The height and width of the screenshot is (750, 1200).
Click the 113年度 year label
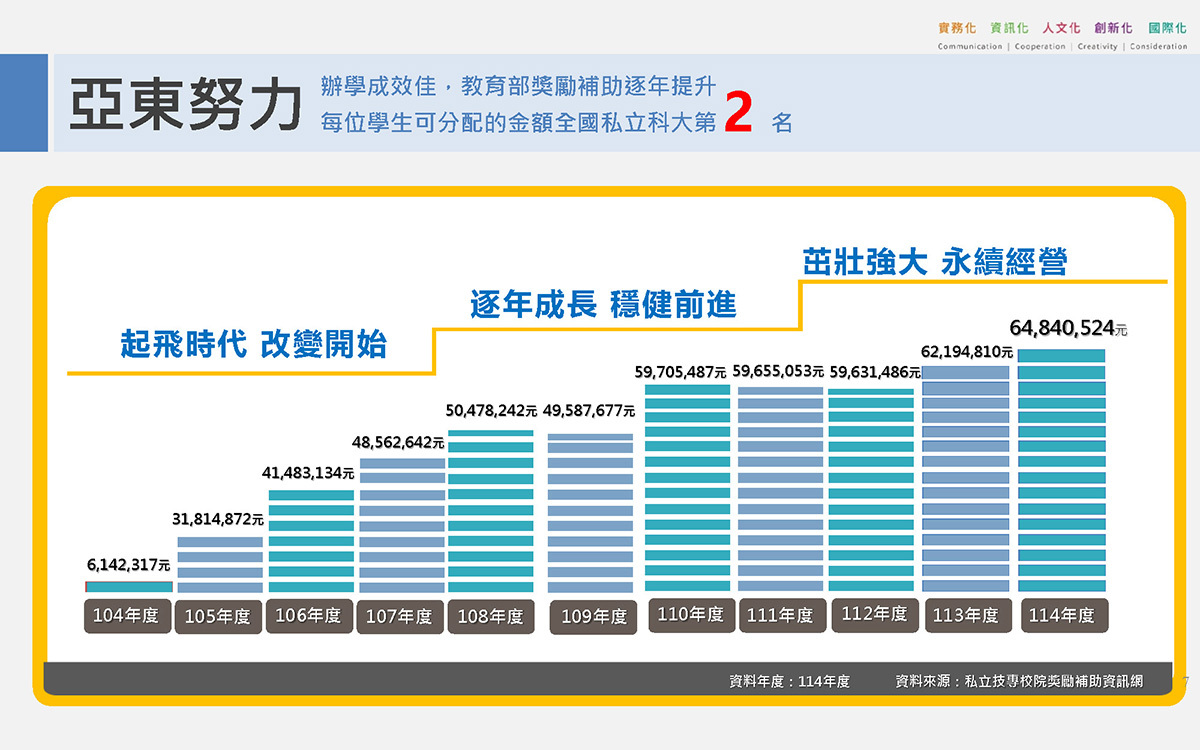(967, 615)
